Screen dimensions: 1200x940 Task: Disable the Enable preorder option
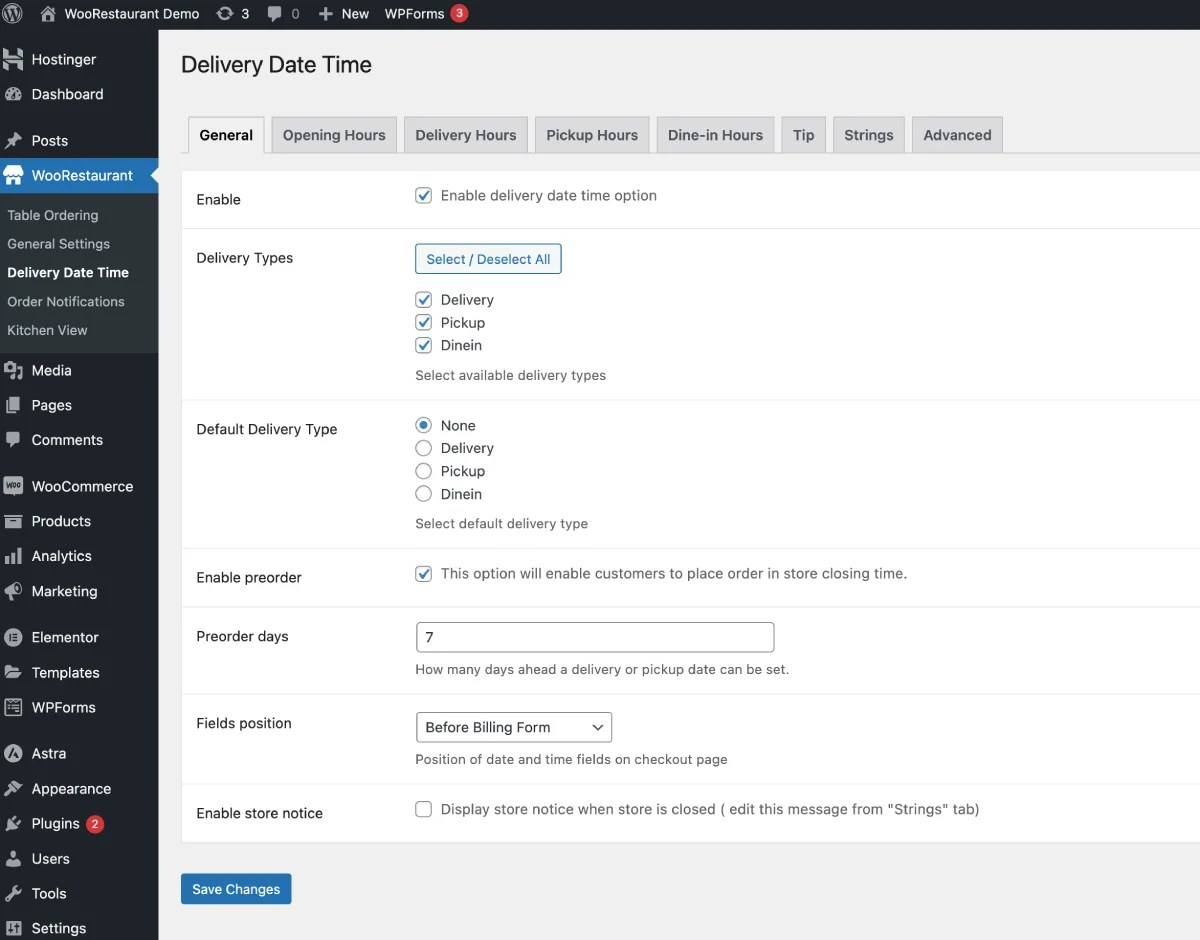pos(423,573)
